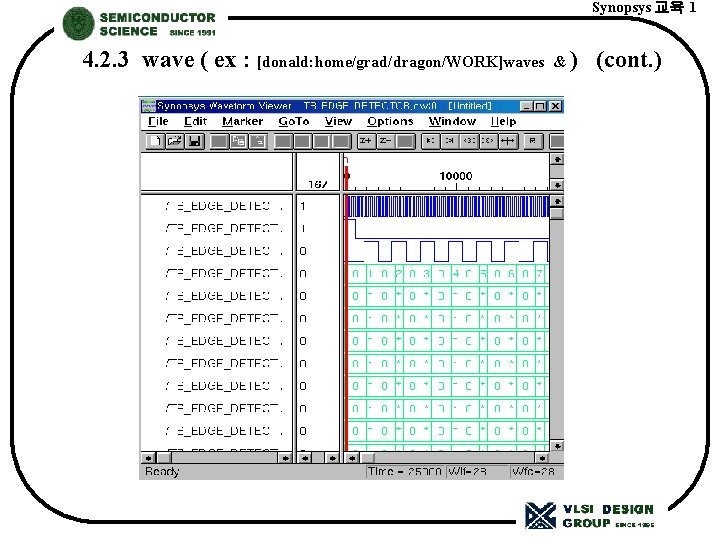Viewport: 720px width, 540px height.
Task: Click the Save diskette toolbar icon
Action: pyautogui.click(x=194, y=141)
